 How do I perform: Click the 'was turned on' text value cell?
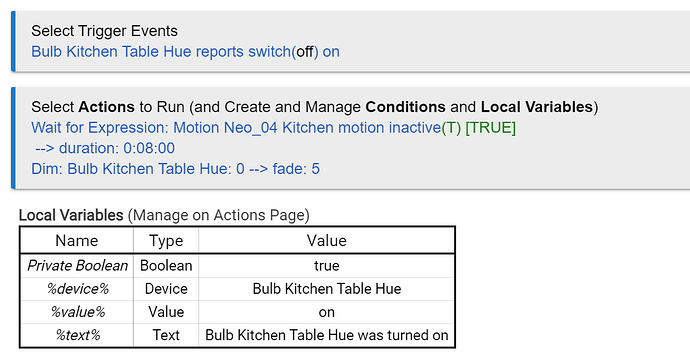click(x=327, y=335)
